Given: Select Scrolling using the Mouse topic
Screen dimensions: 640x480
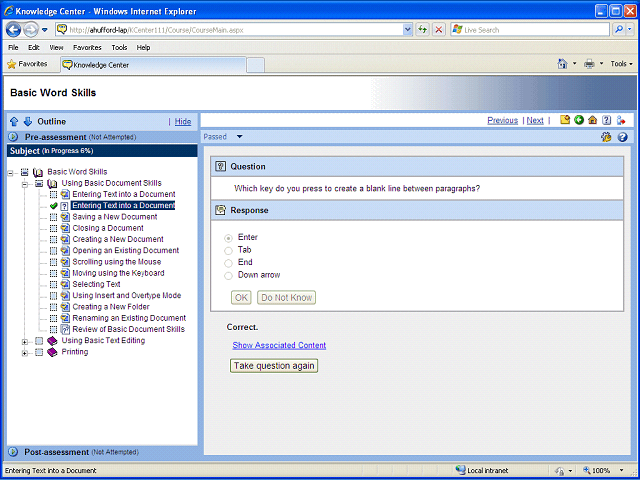Looking at the screenshot, I should coord(117,262).
